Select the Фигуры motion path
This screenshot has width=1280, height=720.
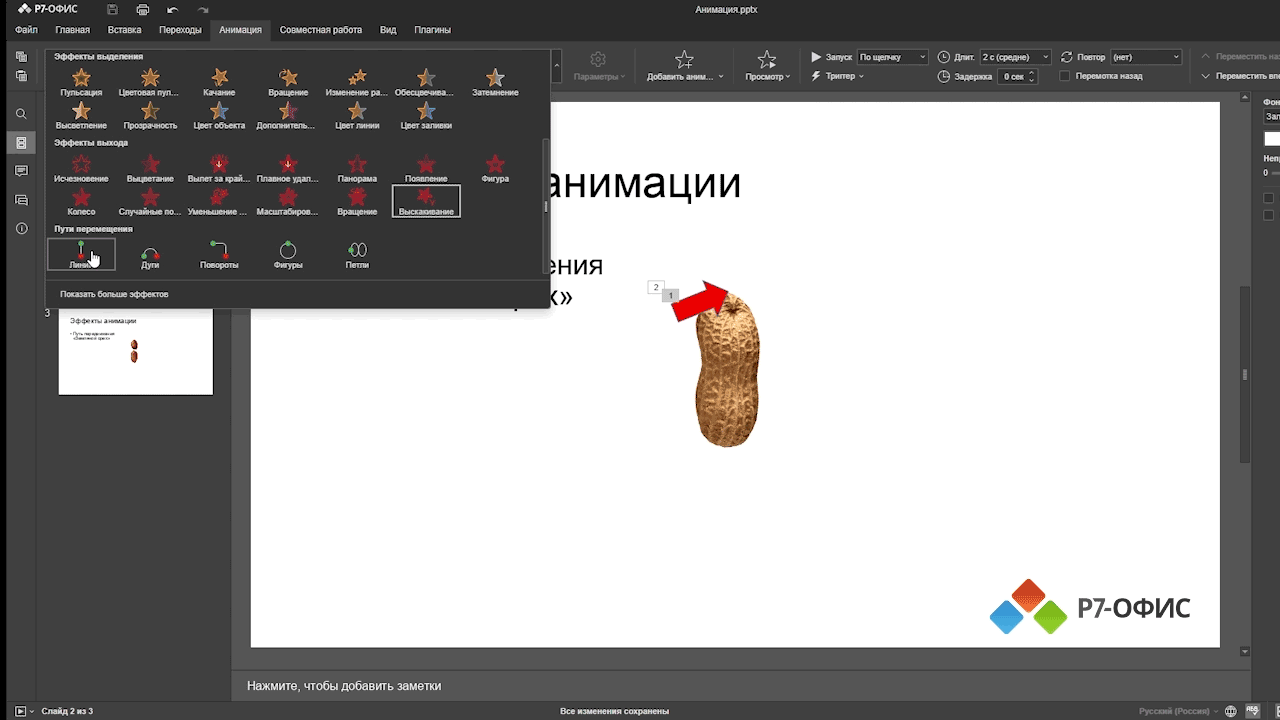[288, 254]
